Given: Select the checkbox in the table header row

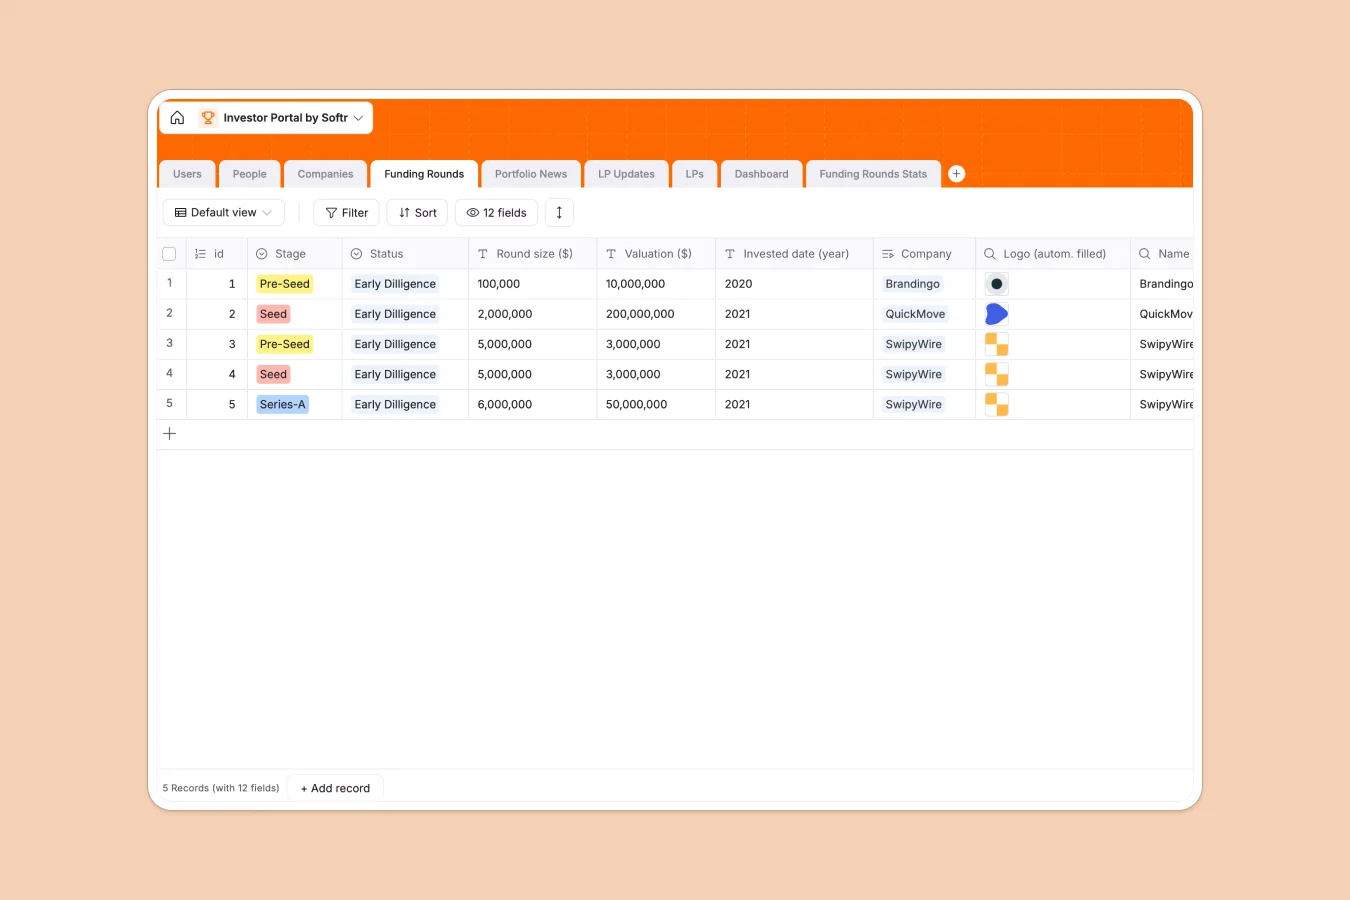Looking at the screenshot, I should click(169, 253).
